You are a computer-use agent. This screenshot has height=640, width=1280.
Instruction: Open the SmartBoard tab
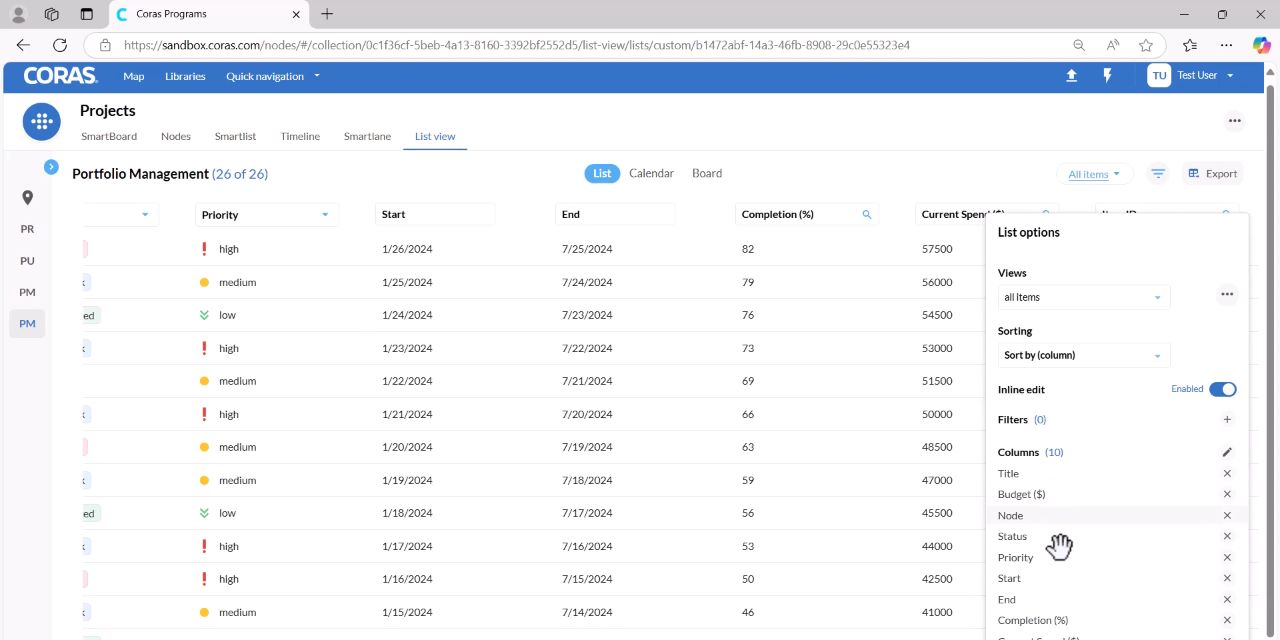coord(109,136)
